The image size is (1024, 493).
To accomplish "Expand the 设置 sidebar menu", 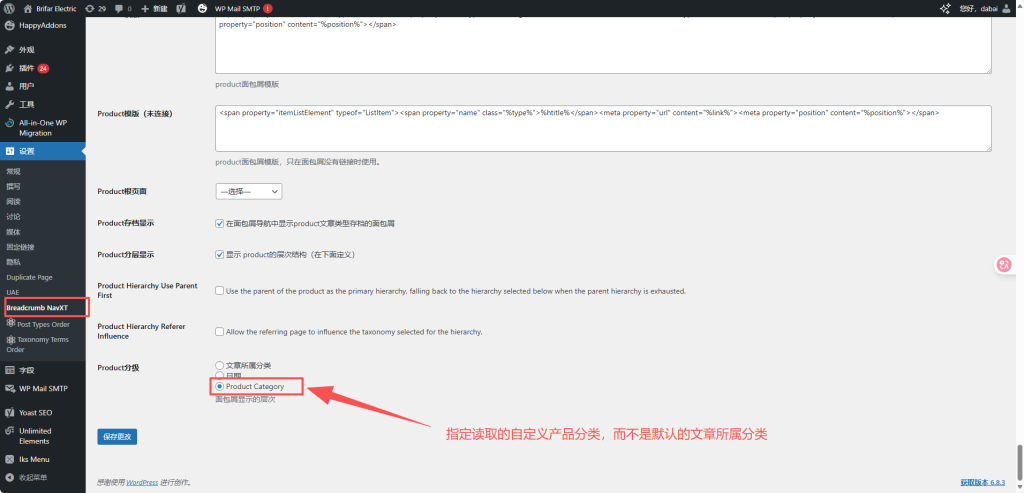I will click(x=27, y=150).
